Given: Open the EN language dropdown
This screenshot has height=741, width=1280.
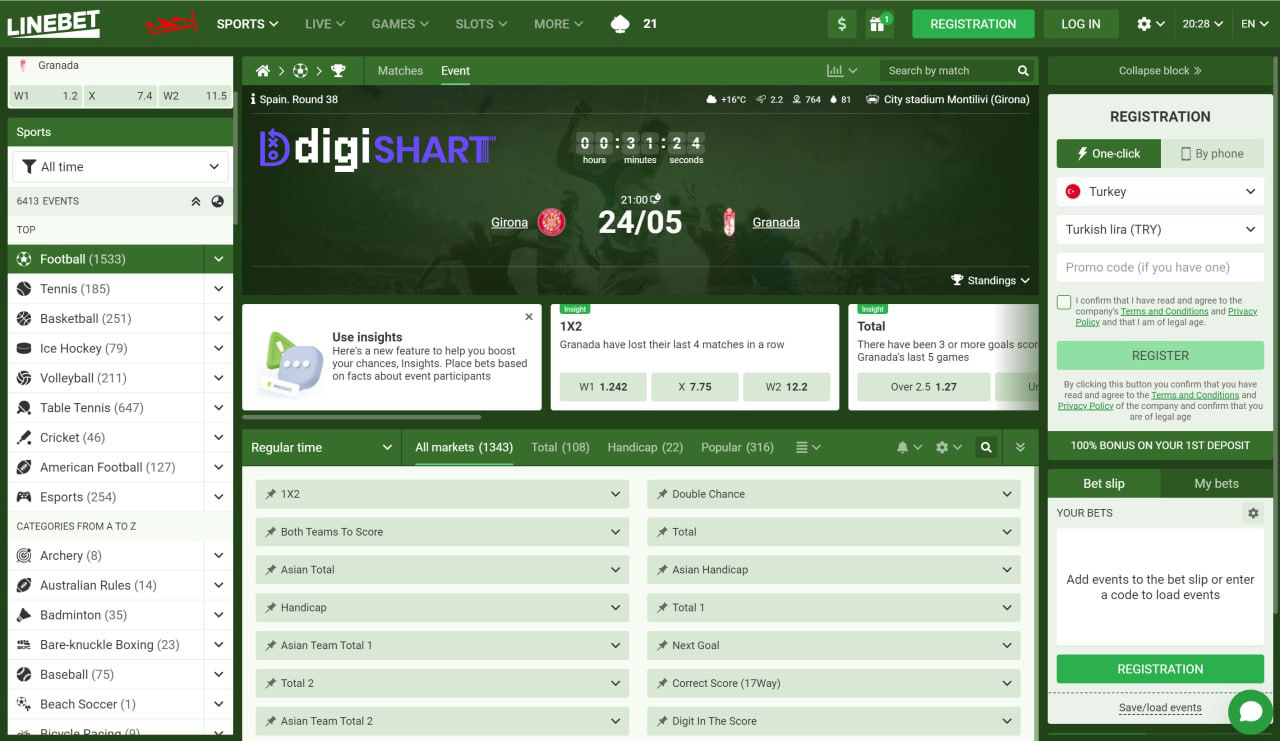Looking at the screenshot, I should [x=1255, y=24].
